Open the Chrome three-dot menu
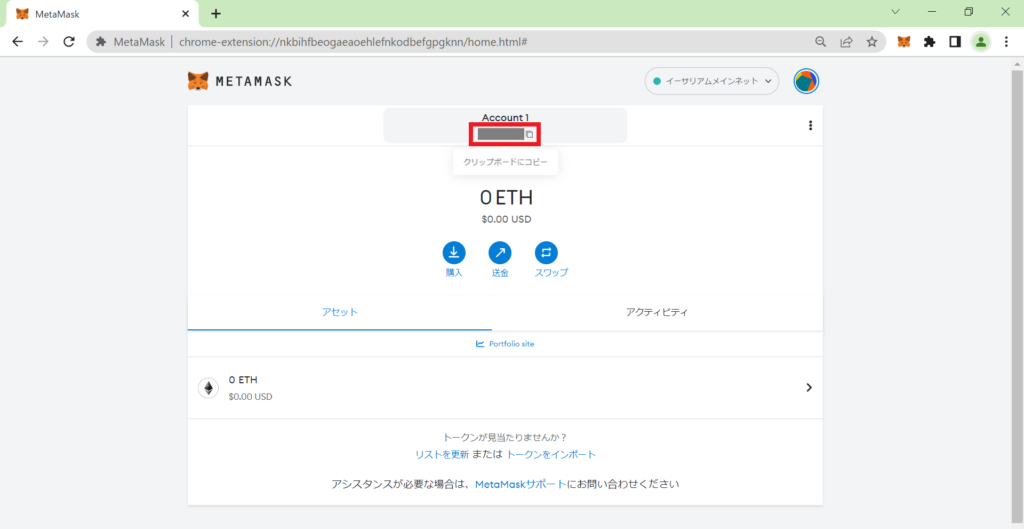This screenshot has height=529, width=1024. pos(1006,42)
